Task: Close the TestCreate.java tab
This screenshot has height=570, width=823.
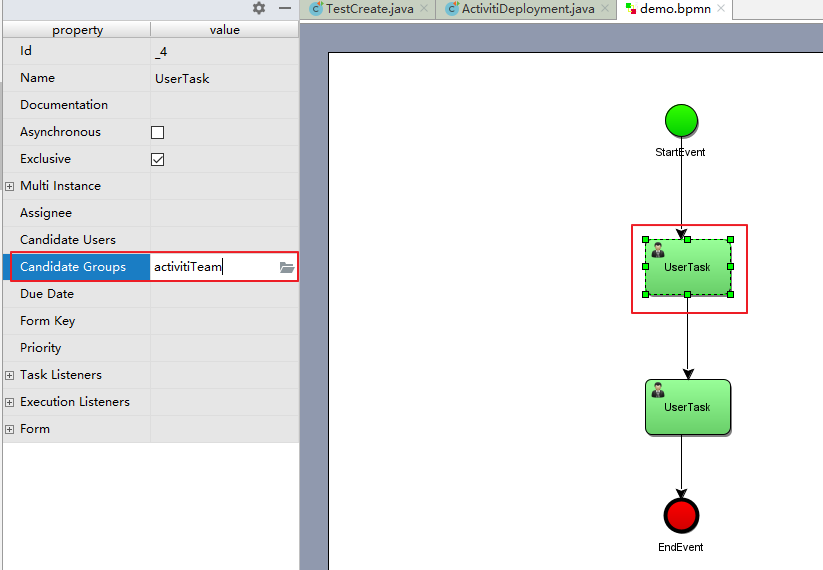Action: pos(424,8)
